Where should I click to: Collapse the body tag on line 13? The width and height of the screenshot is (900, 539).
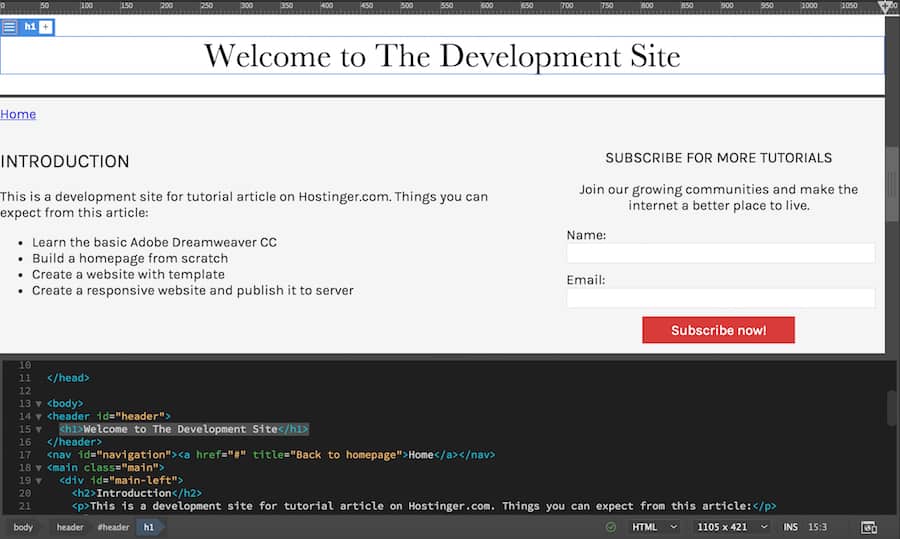click(x=38, y=404)
